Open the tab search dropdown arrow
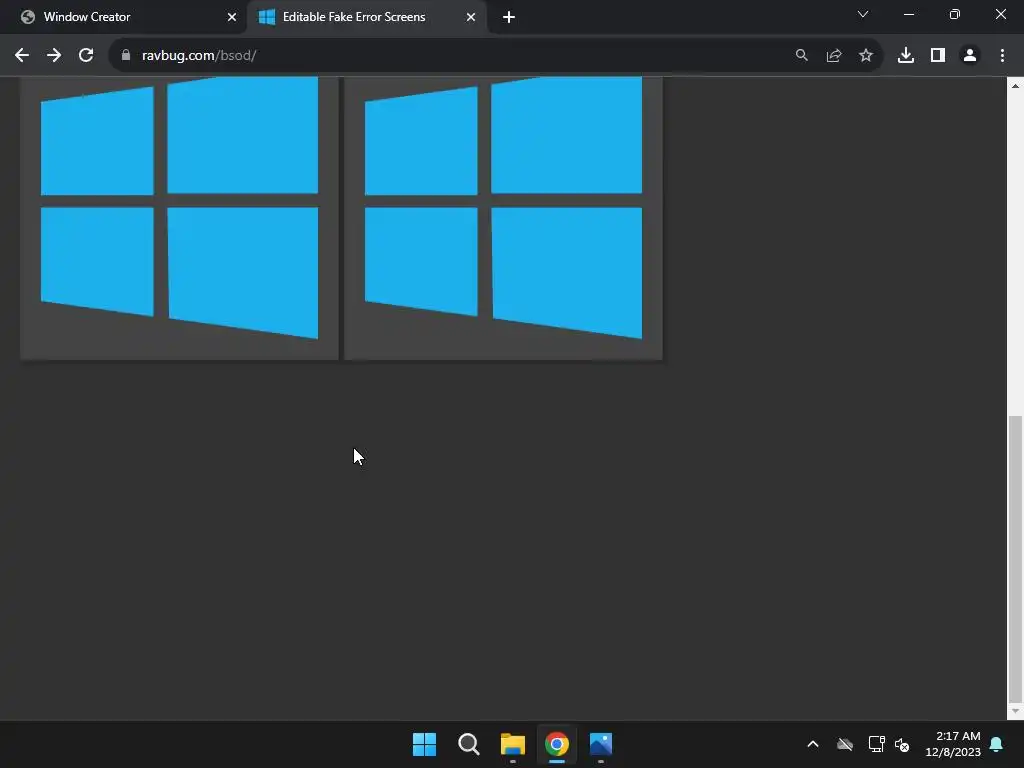The image size is (1024, 768). tap(863, 14)
